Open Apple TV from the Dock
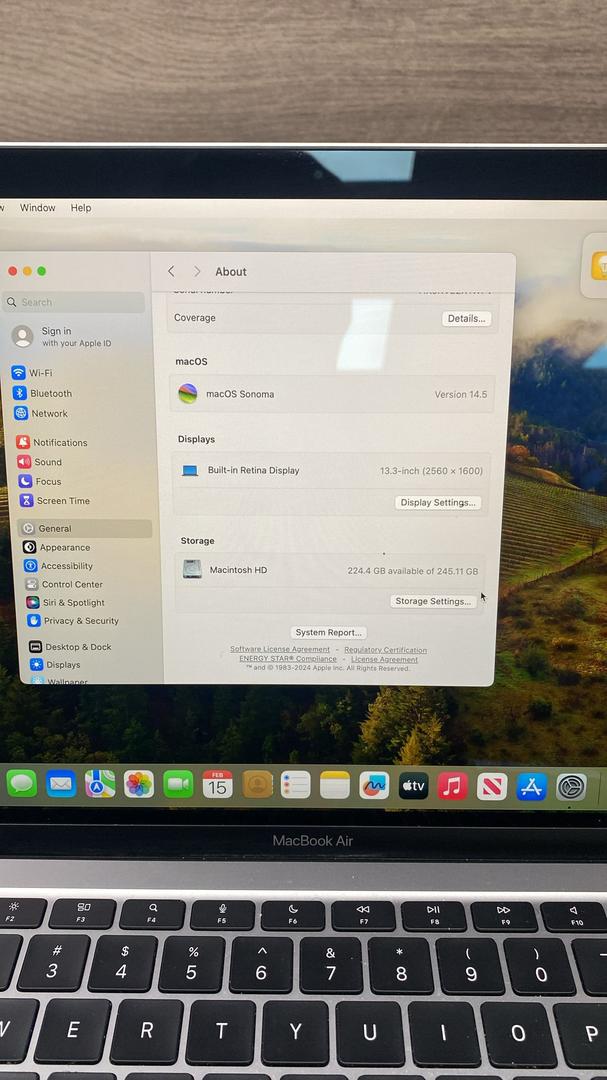Screen dimensions: 607x1080 coord(413,785)
